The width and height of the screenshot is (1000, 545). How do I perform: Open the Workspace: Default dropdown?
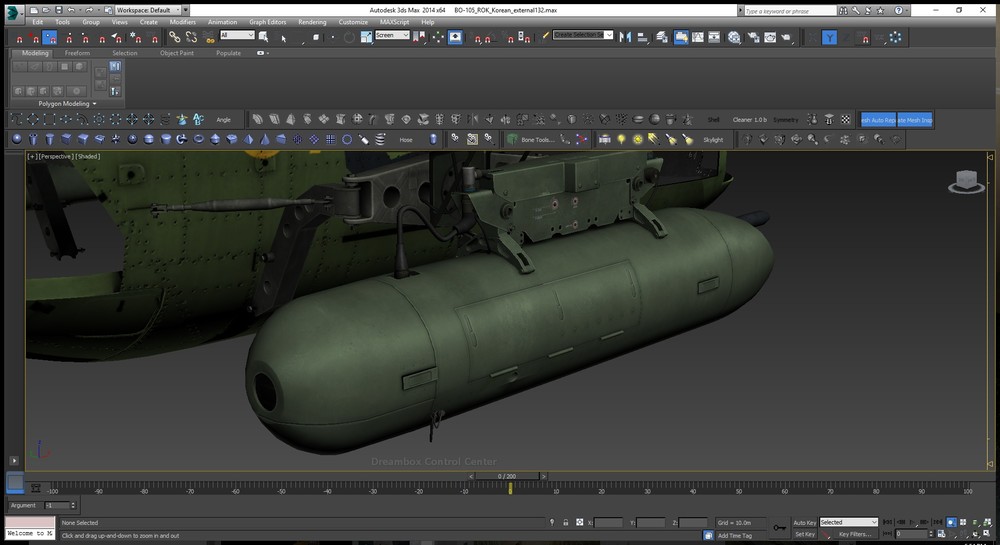coord(147,10)
